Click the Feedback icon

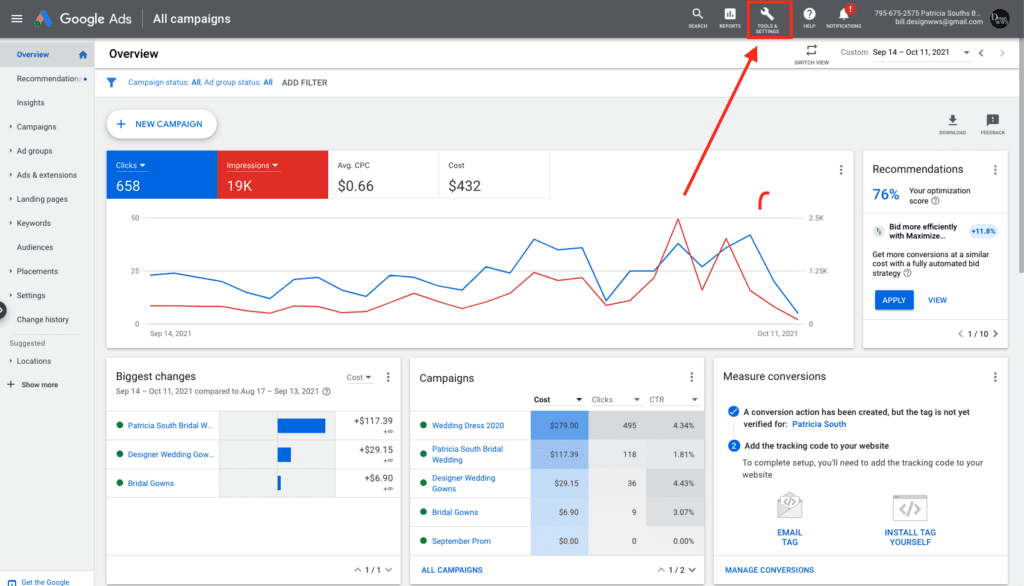(992, 123)
